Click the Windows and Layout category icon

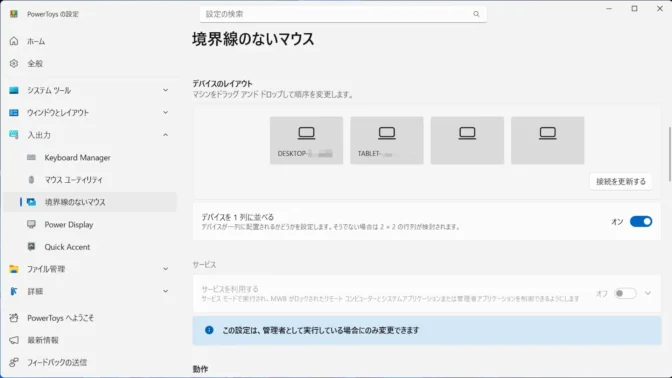pos(14,113)
